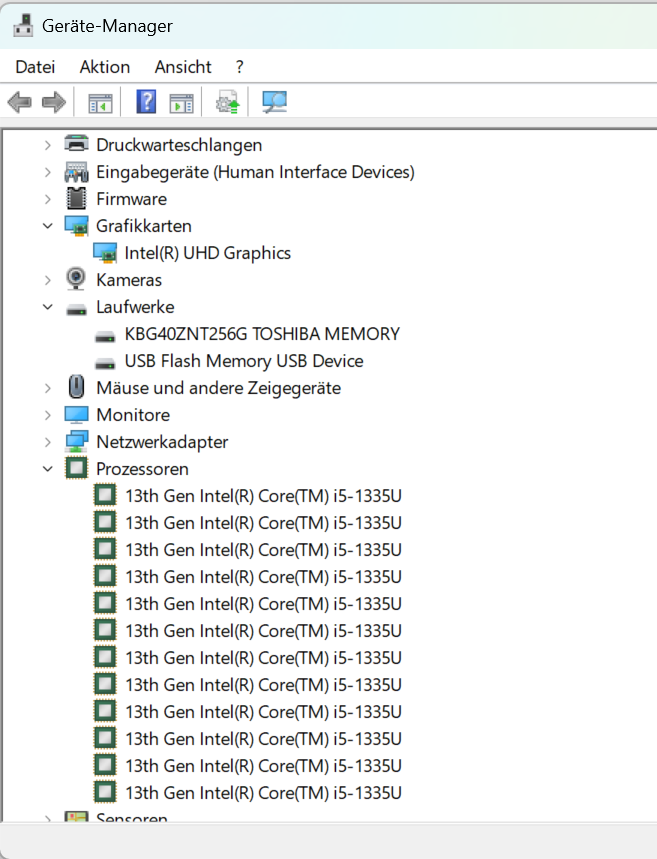The width and height of the screenshot is (657, 859).
Task: Click the Eingabegeräte category icon
Action: pos(76,172)
